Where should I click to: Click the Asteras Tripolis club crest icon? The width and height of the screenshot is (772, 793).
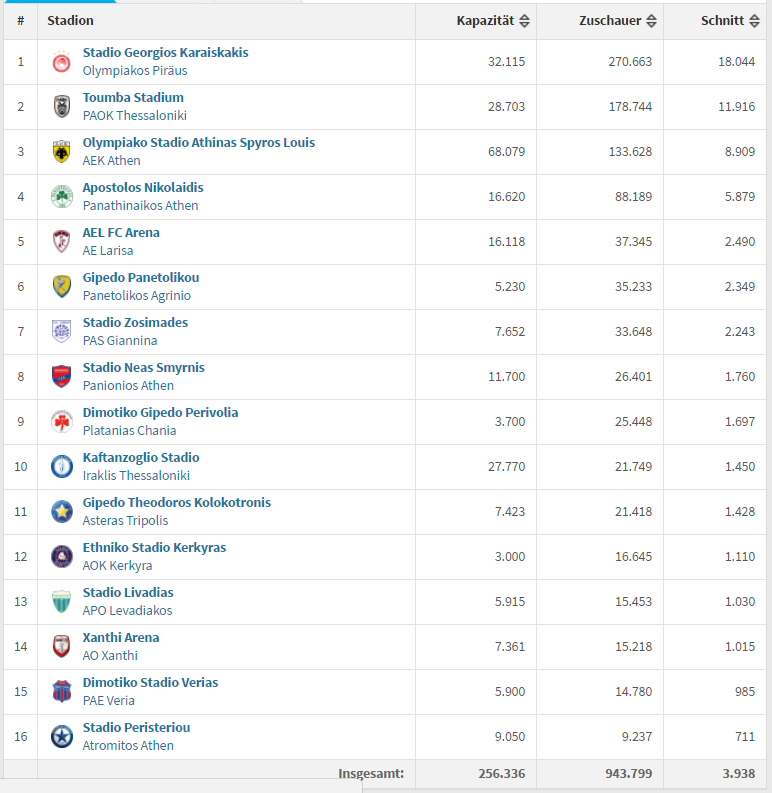(62, 512)
